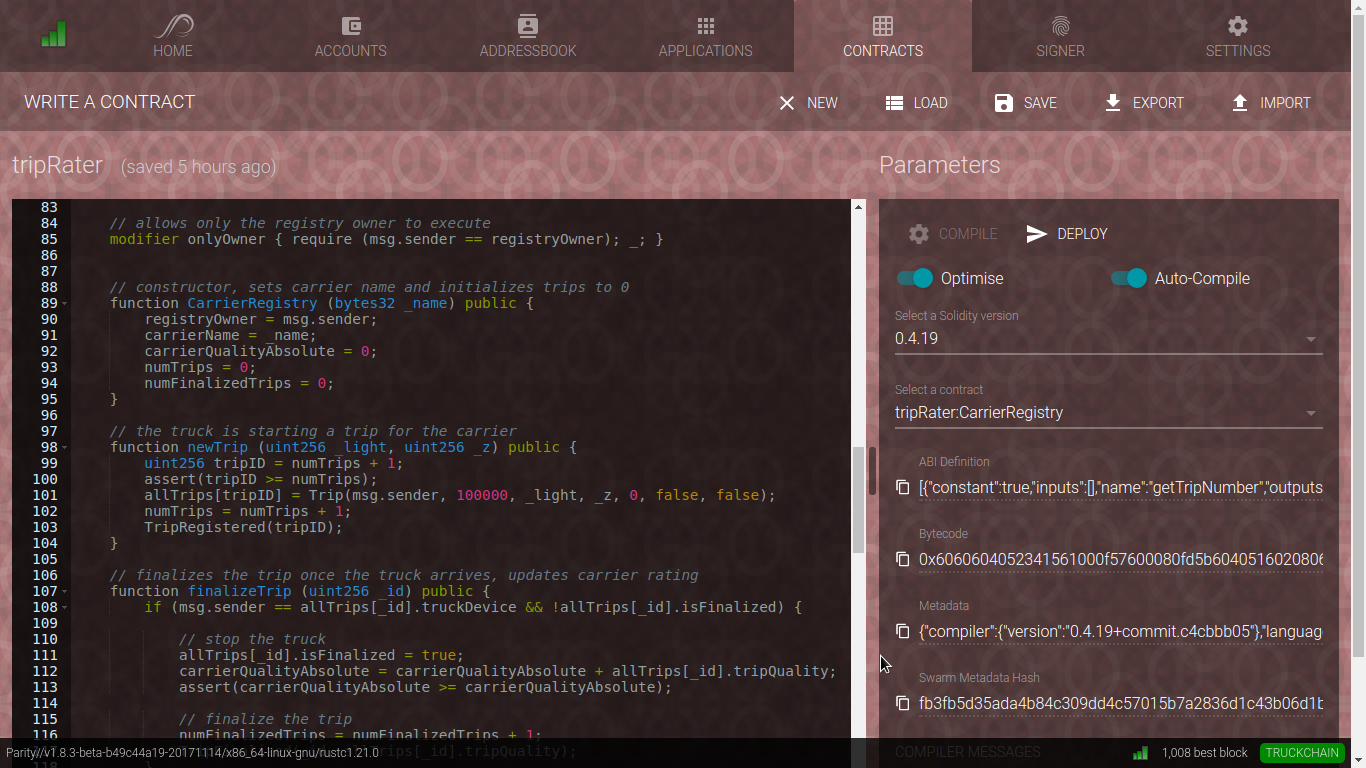Viewport: 1366px width, 768px height.
Task: Export the contract
Action: 1144,103
